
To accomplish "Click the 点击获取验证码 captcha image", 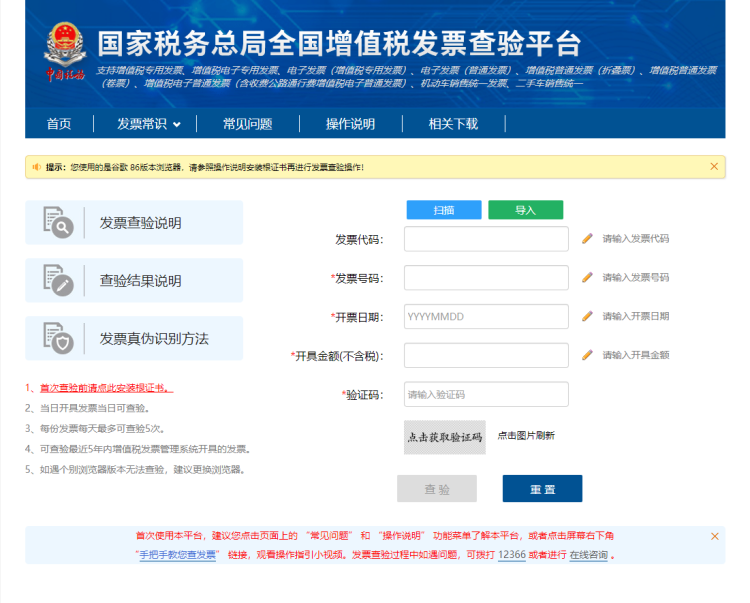I will (x=444, y=437).
